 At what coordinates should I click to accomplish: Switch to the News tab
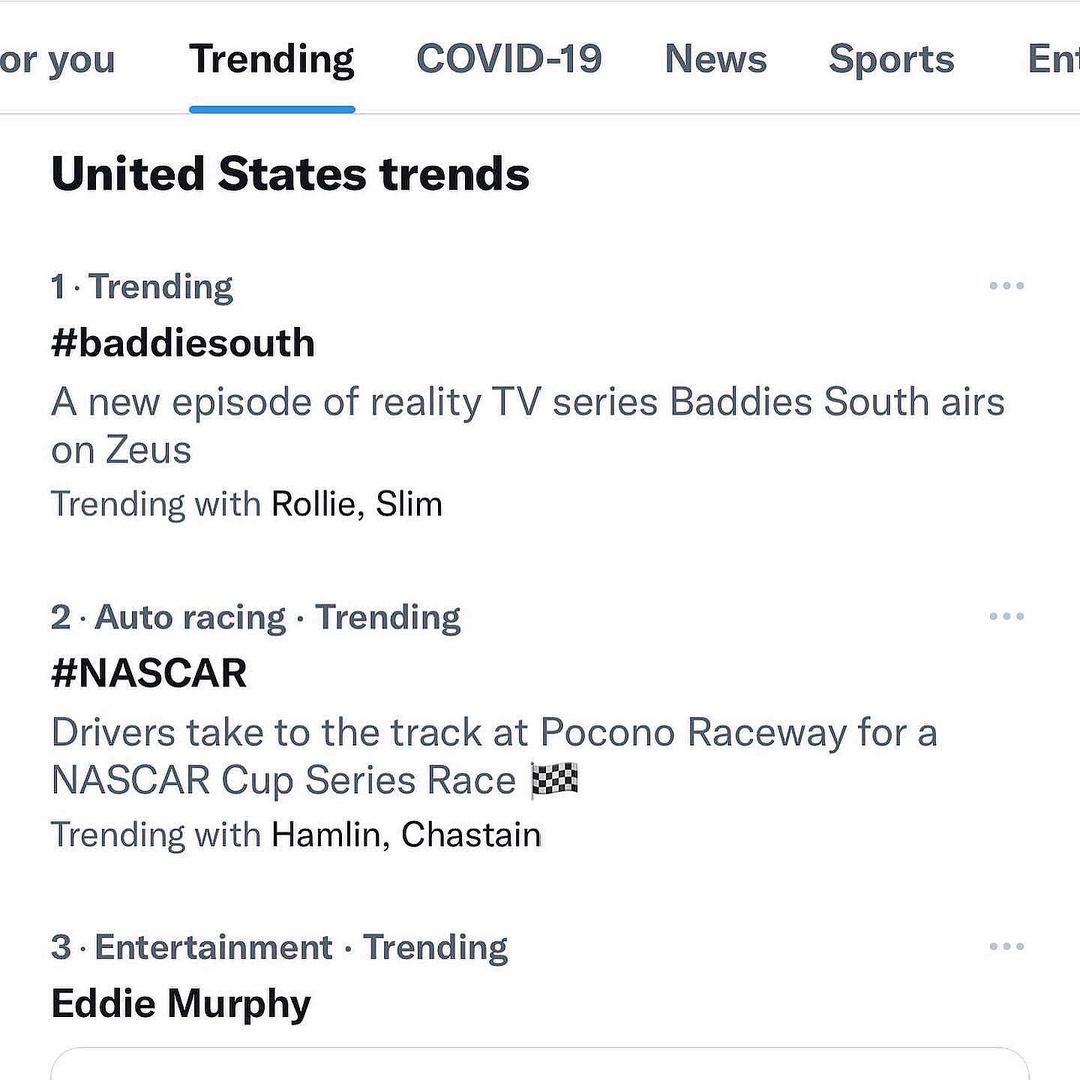715,59
